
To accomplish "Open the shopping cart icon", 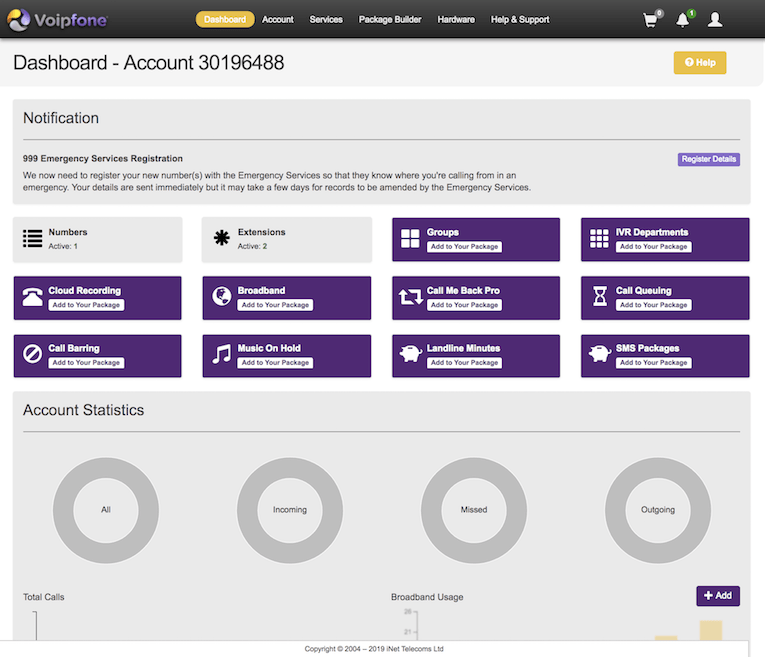I will tap(650, 20).
